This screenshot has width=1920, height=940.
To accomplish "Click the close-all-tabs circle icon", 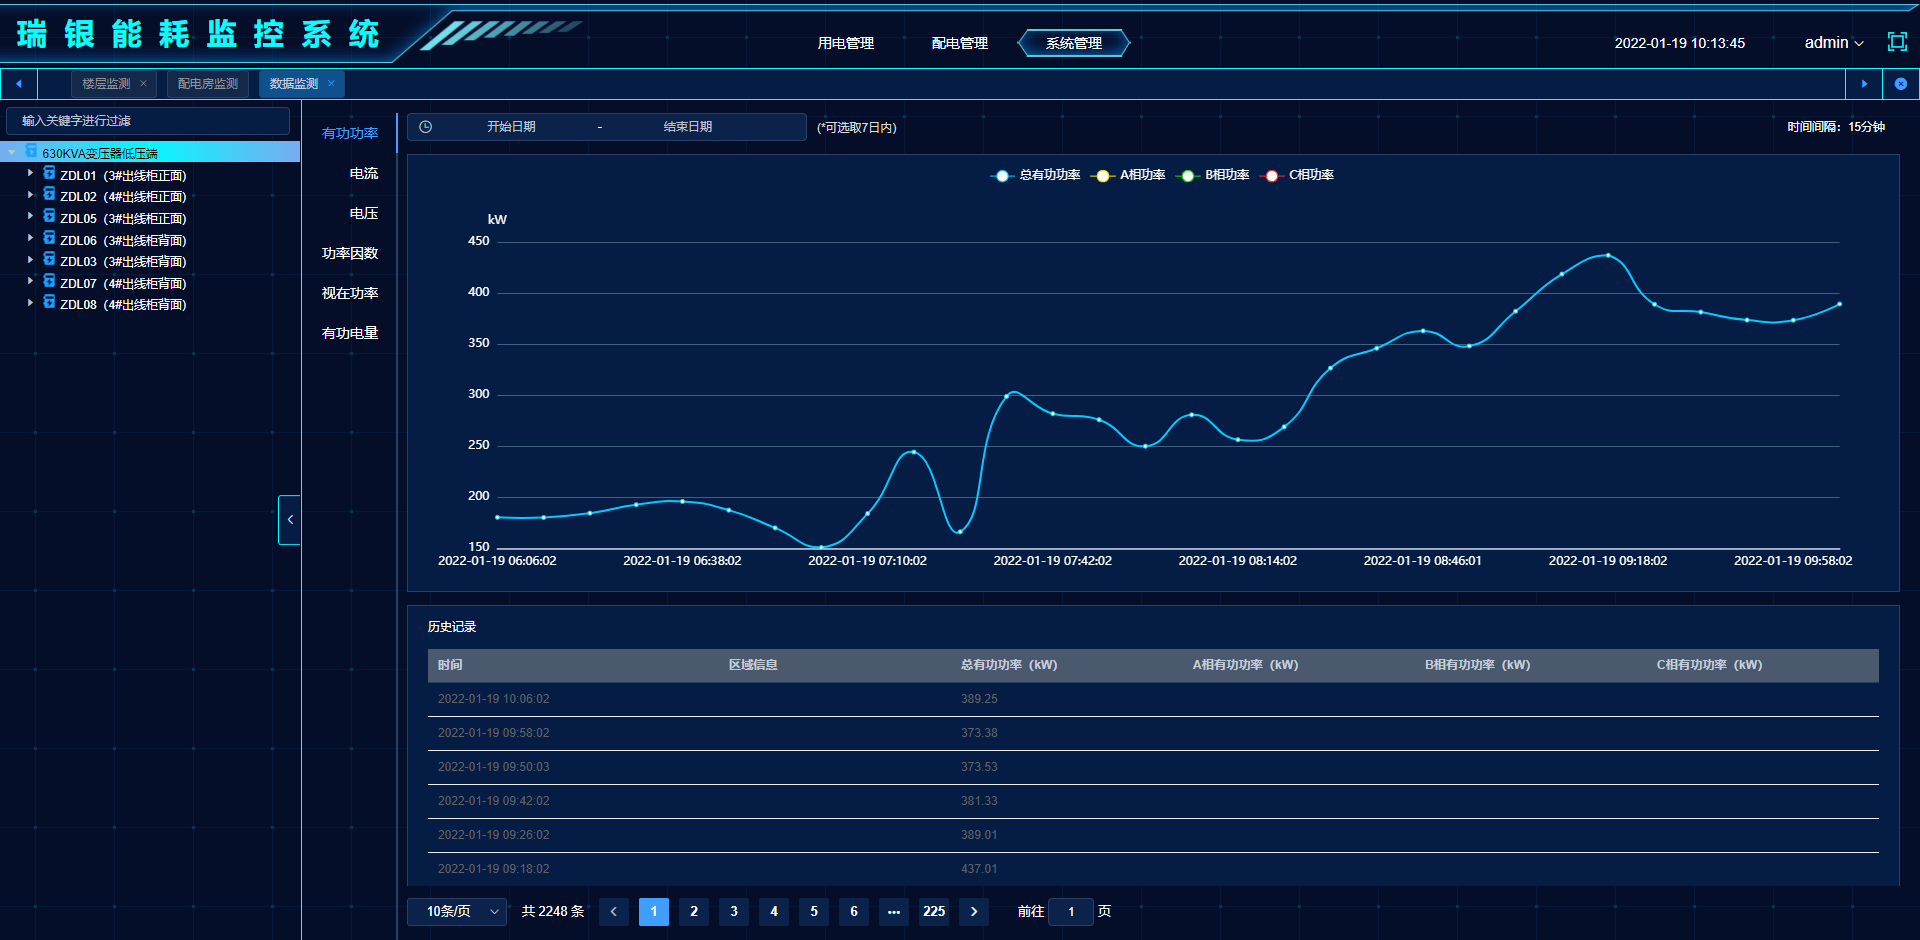I will tap(1900, 84).
